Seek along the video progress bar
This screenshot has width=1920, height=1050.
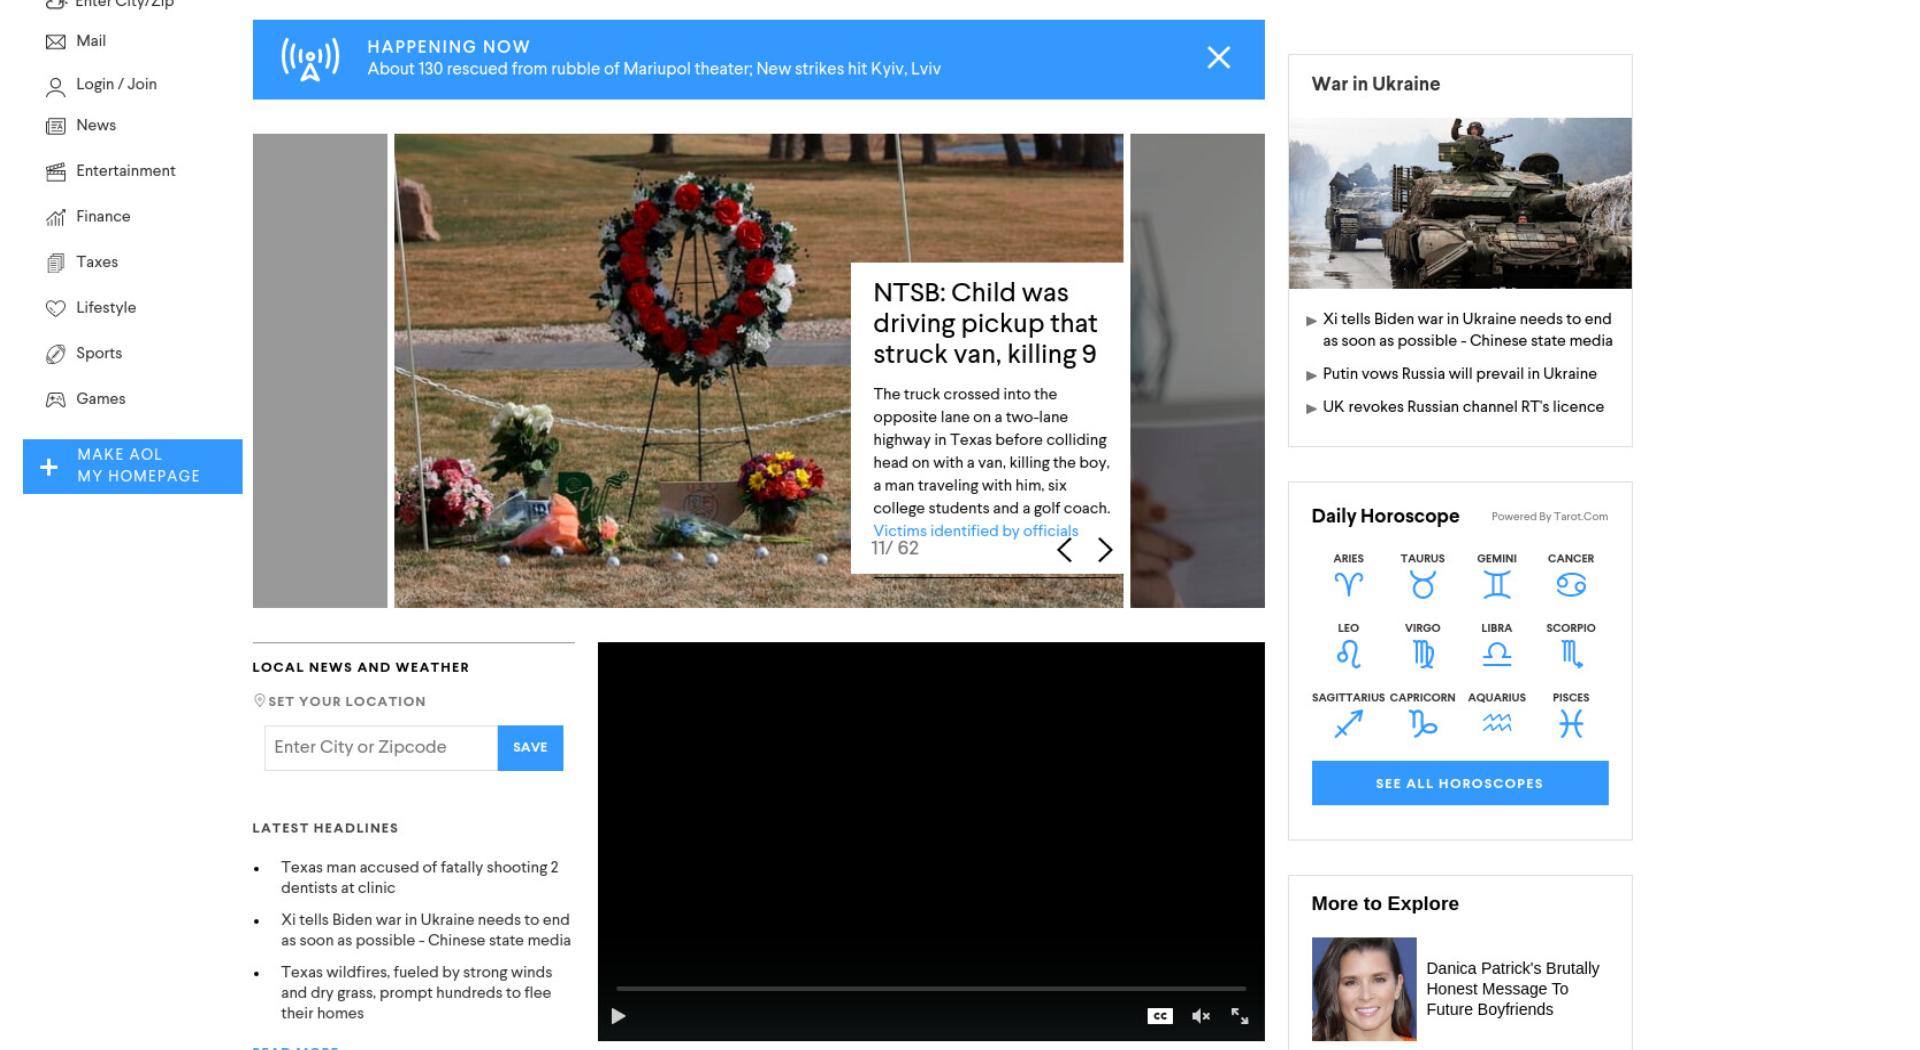tap(931, 988)
